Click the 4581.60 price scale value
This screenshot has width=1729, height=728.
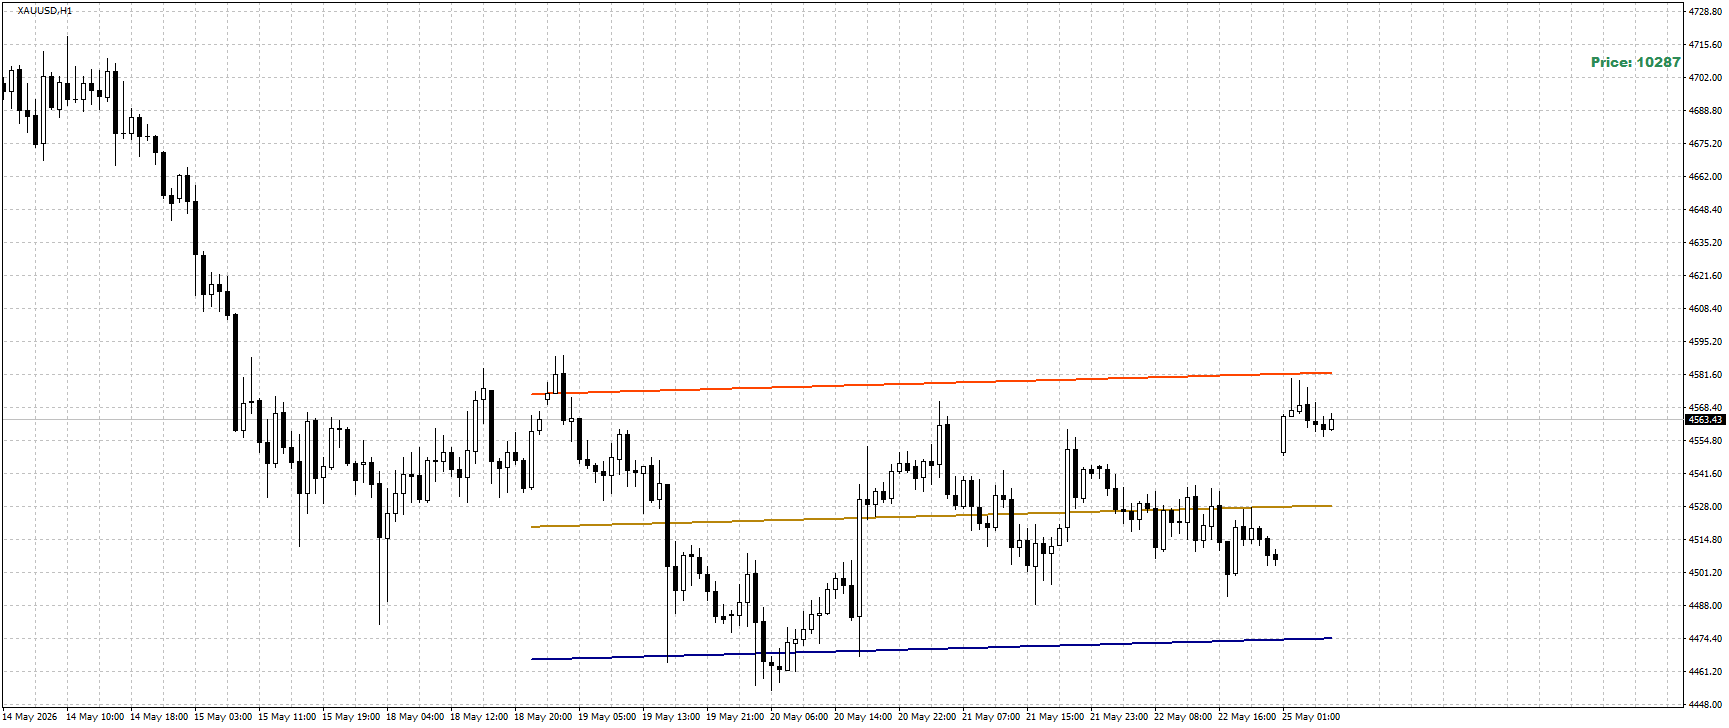tap(1704, 375)
